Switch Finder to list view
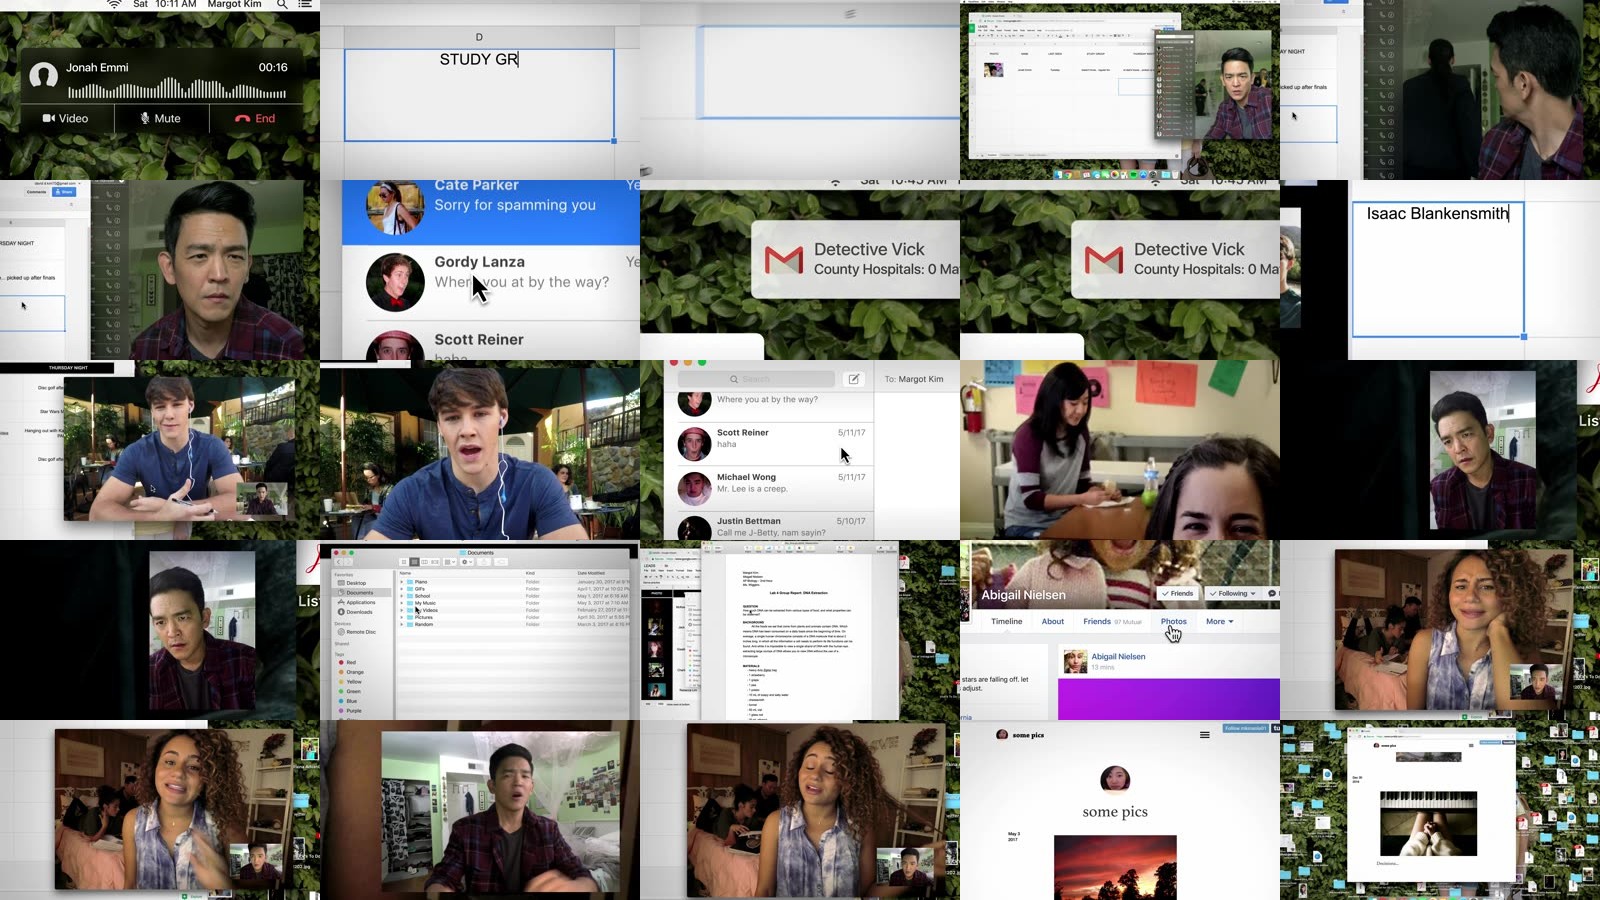This screenshot has width=1600, height=900. (x=414, y=562)
